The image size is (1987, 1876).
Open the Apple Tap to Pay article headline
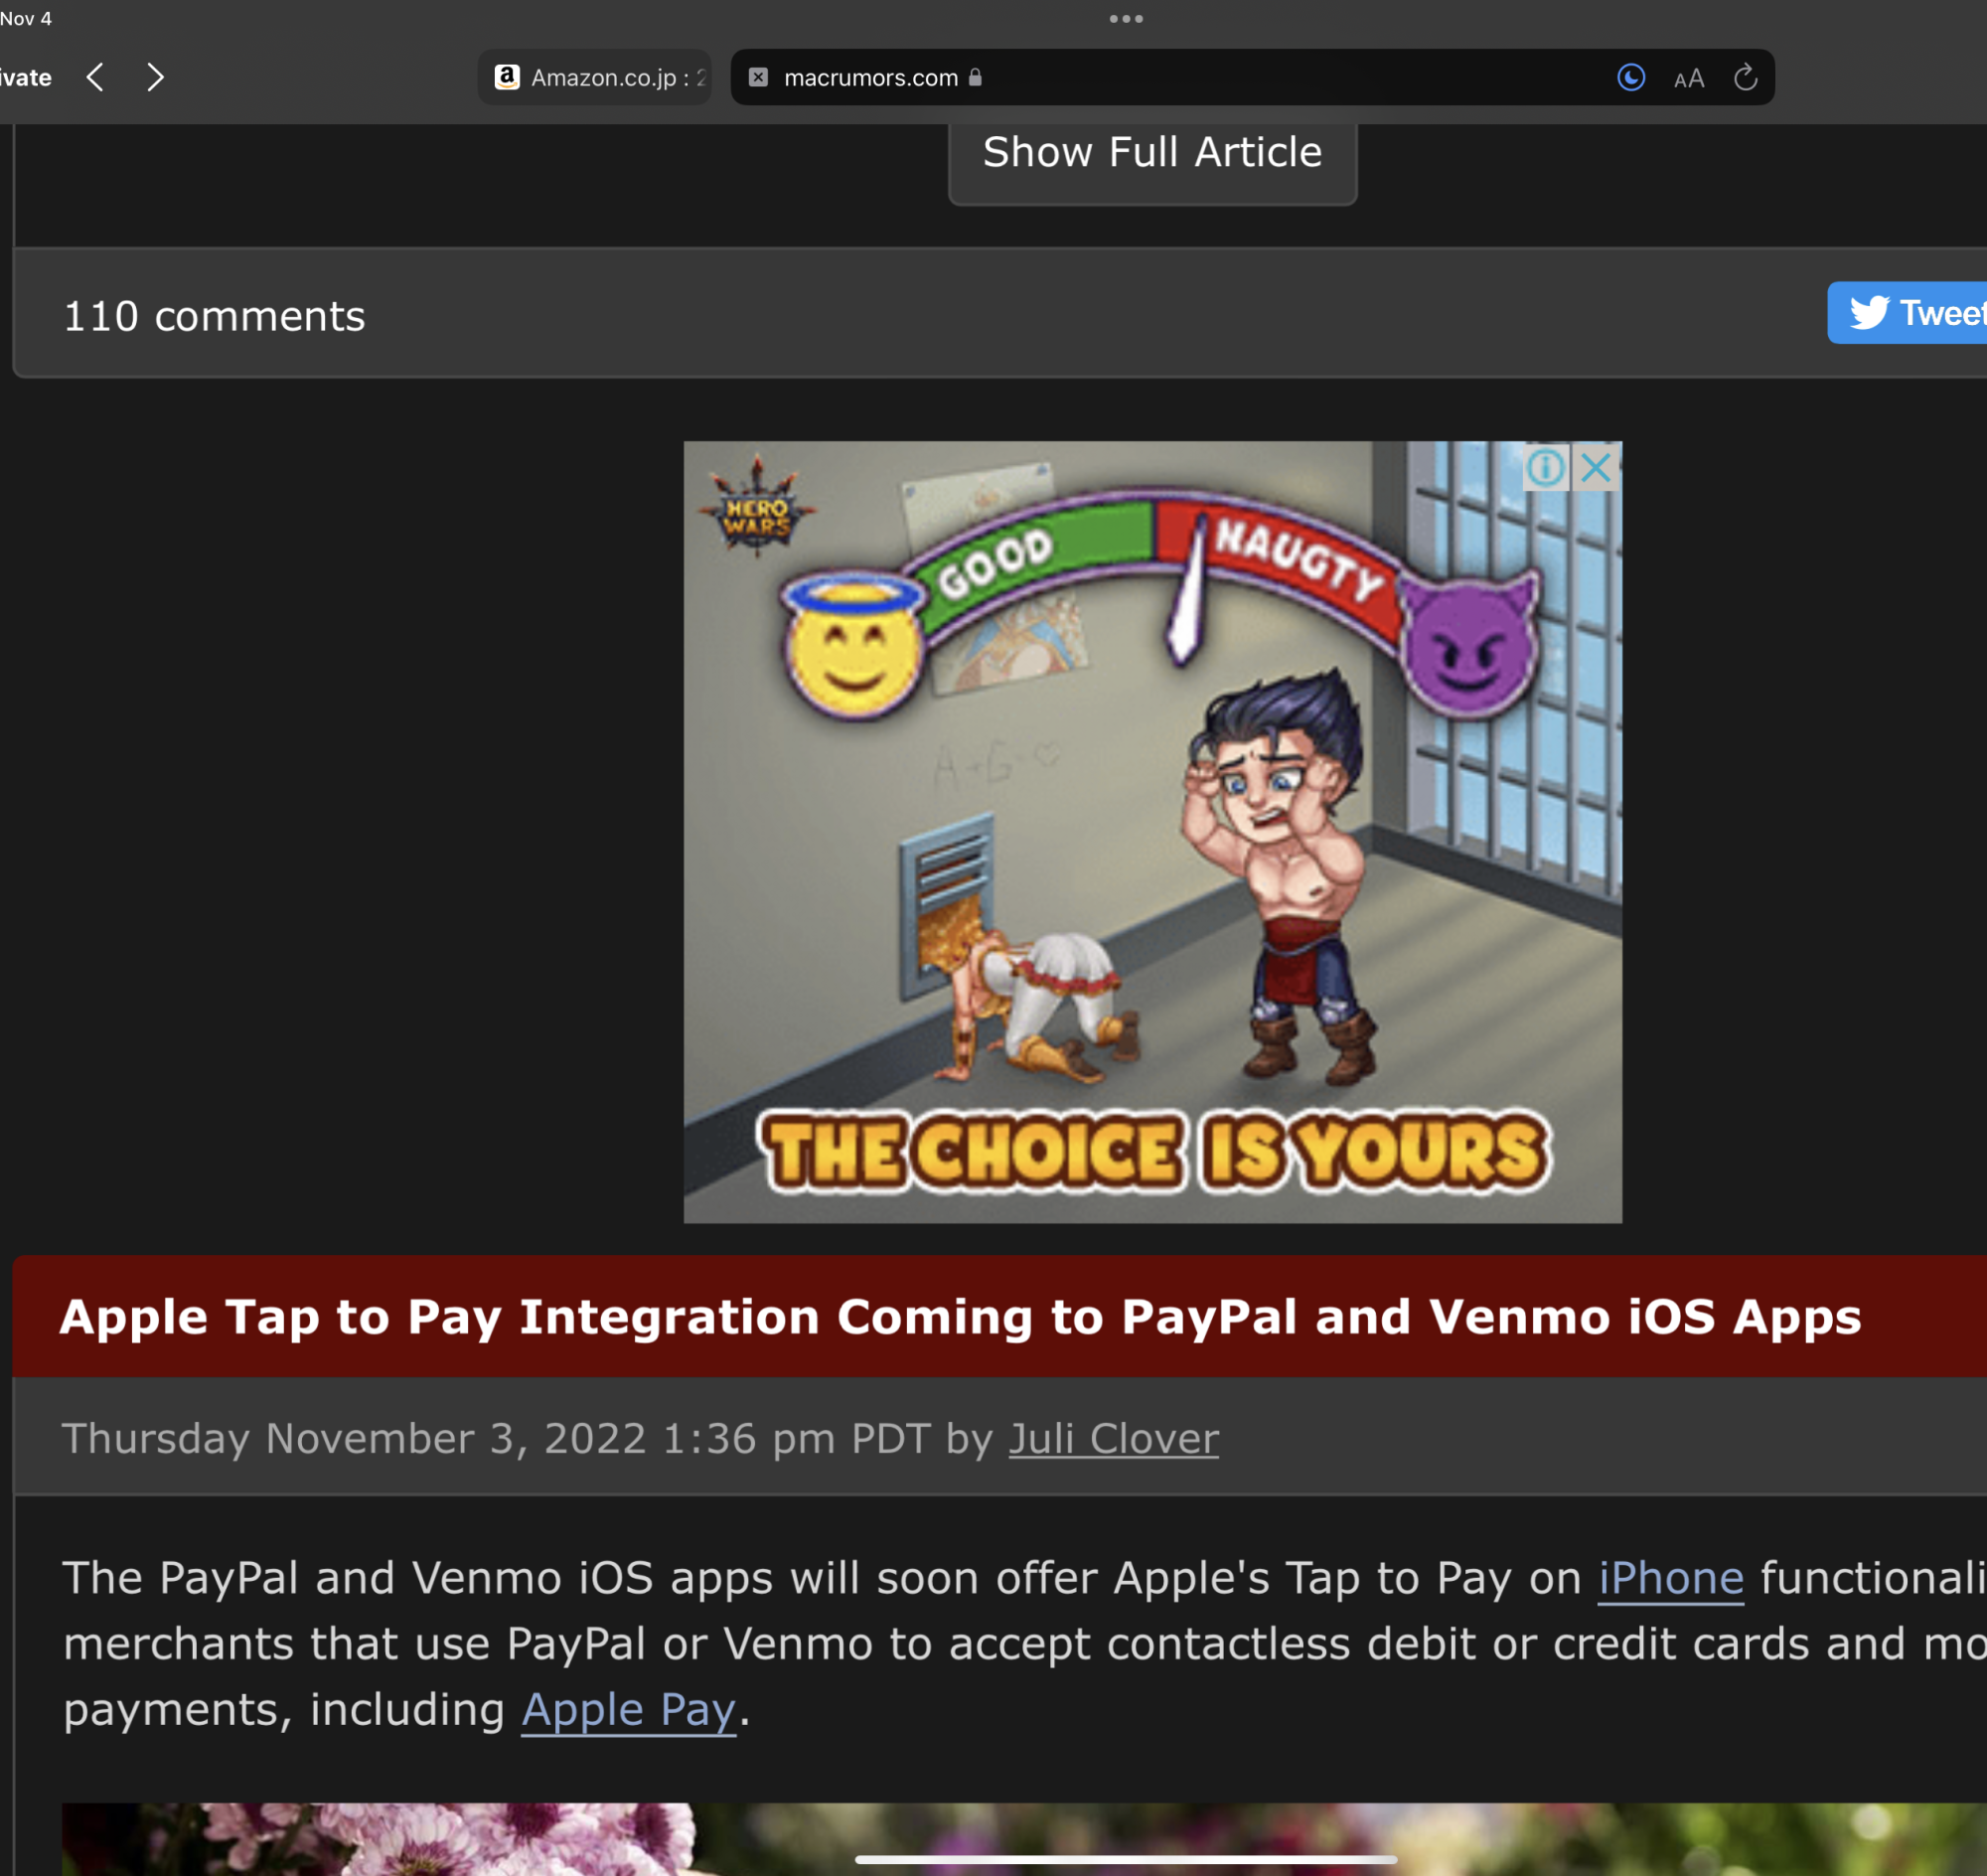click(x=959, y=1316)
